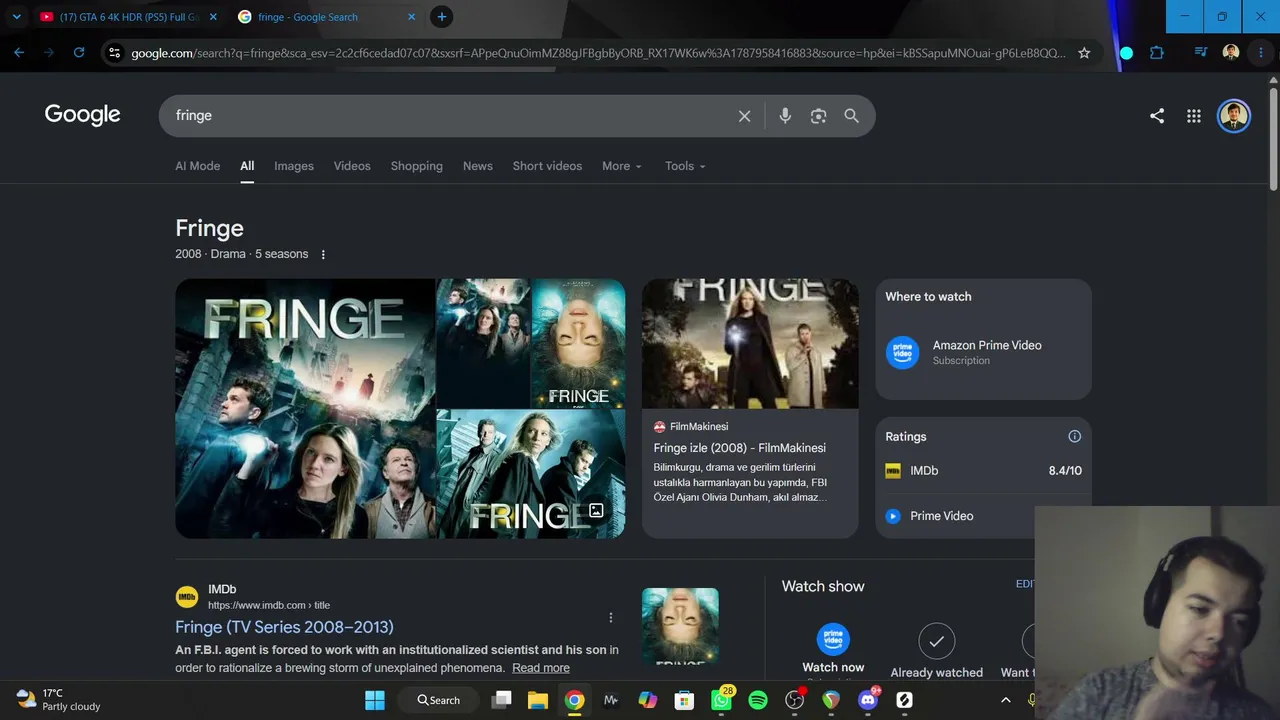
Task: Open Prime Video rating row
Action: tap(960, 516)
